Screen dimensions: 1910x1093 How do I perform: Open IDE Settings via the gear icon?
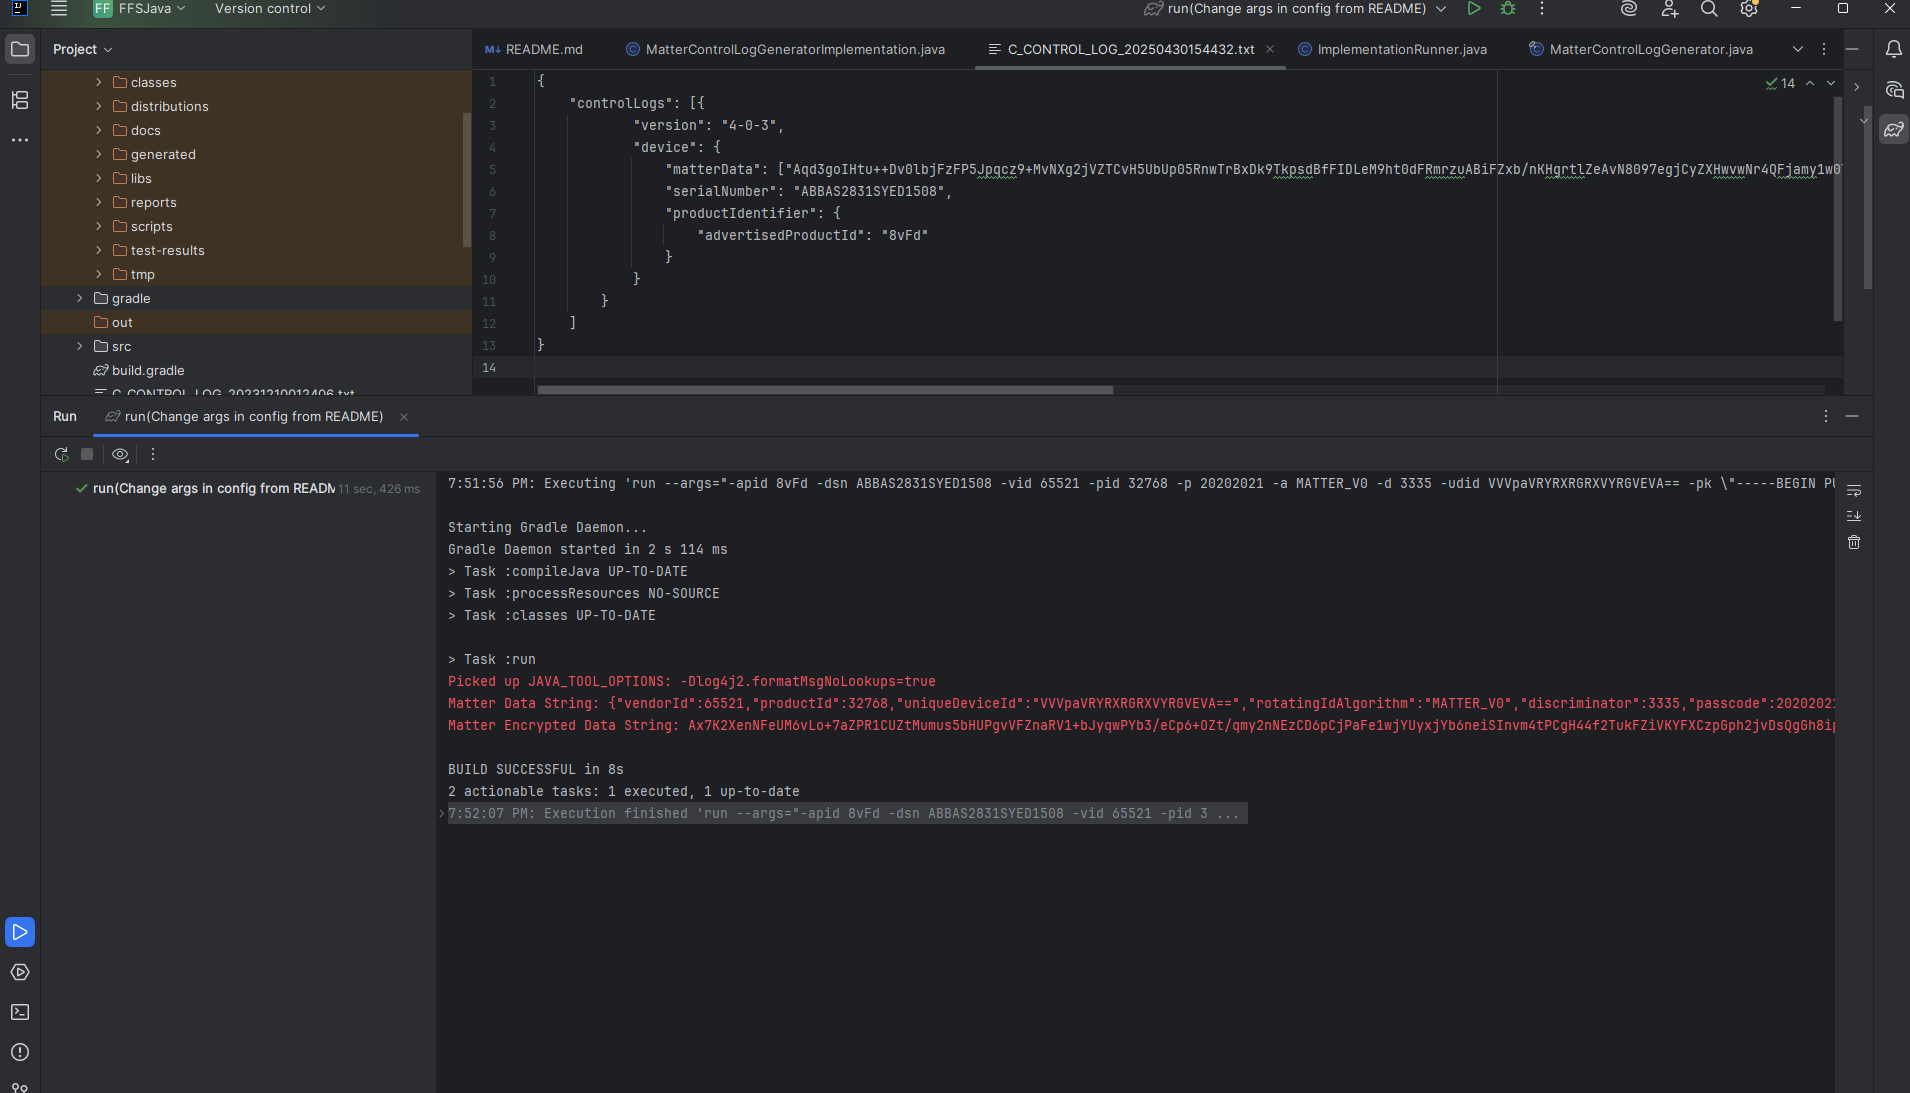[x=1749, y=9]
